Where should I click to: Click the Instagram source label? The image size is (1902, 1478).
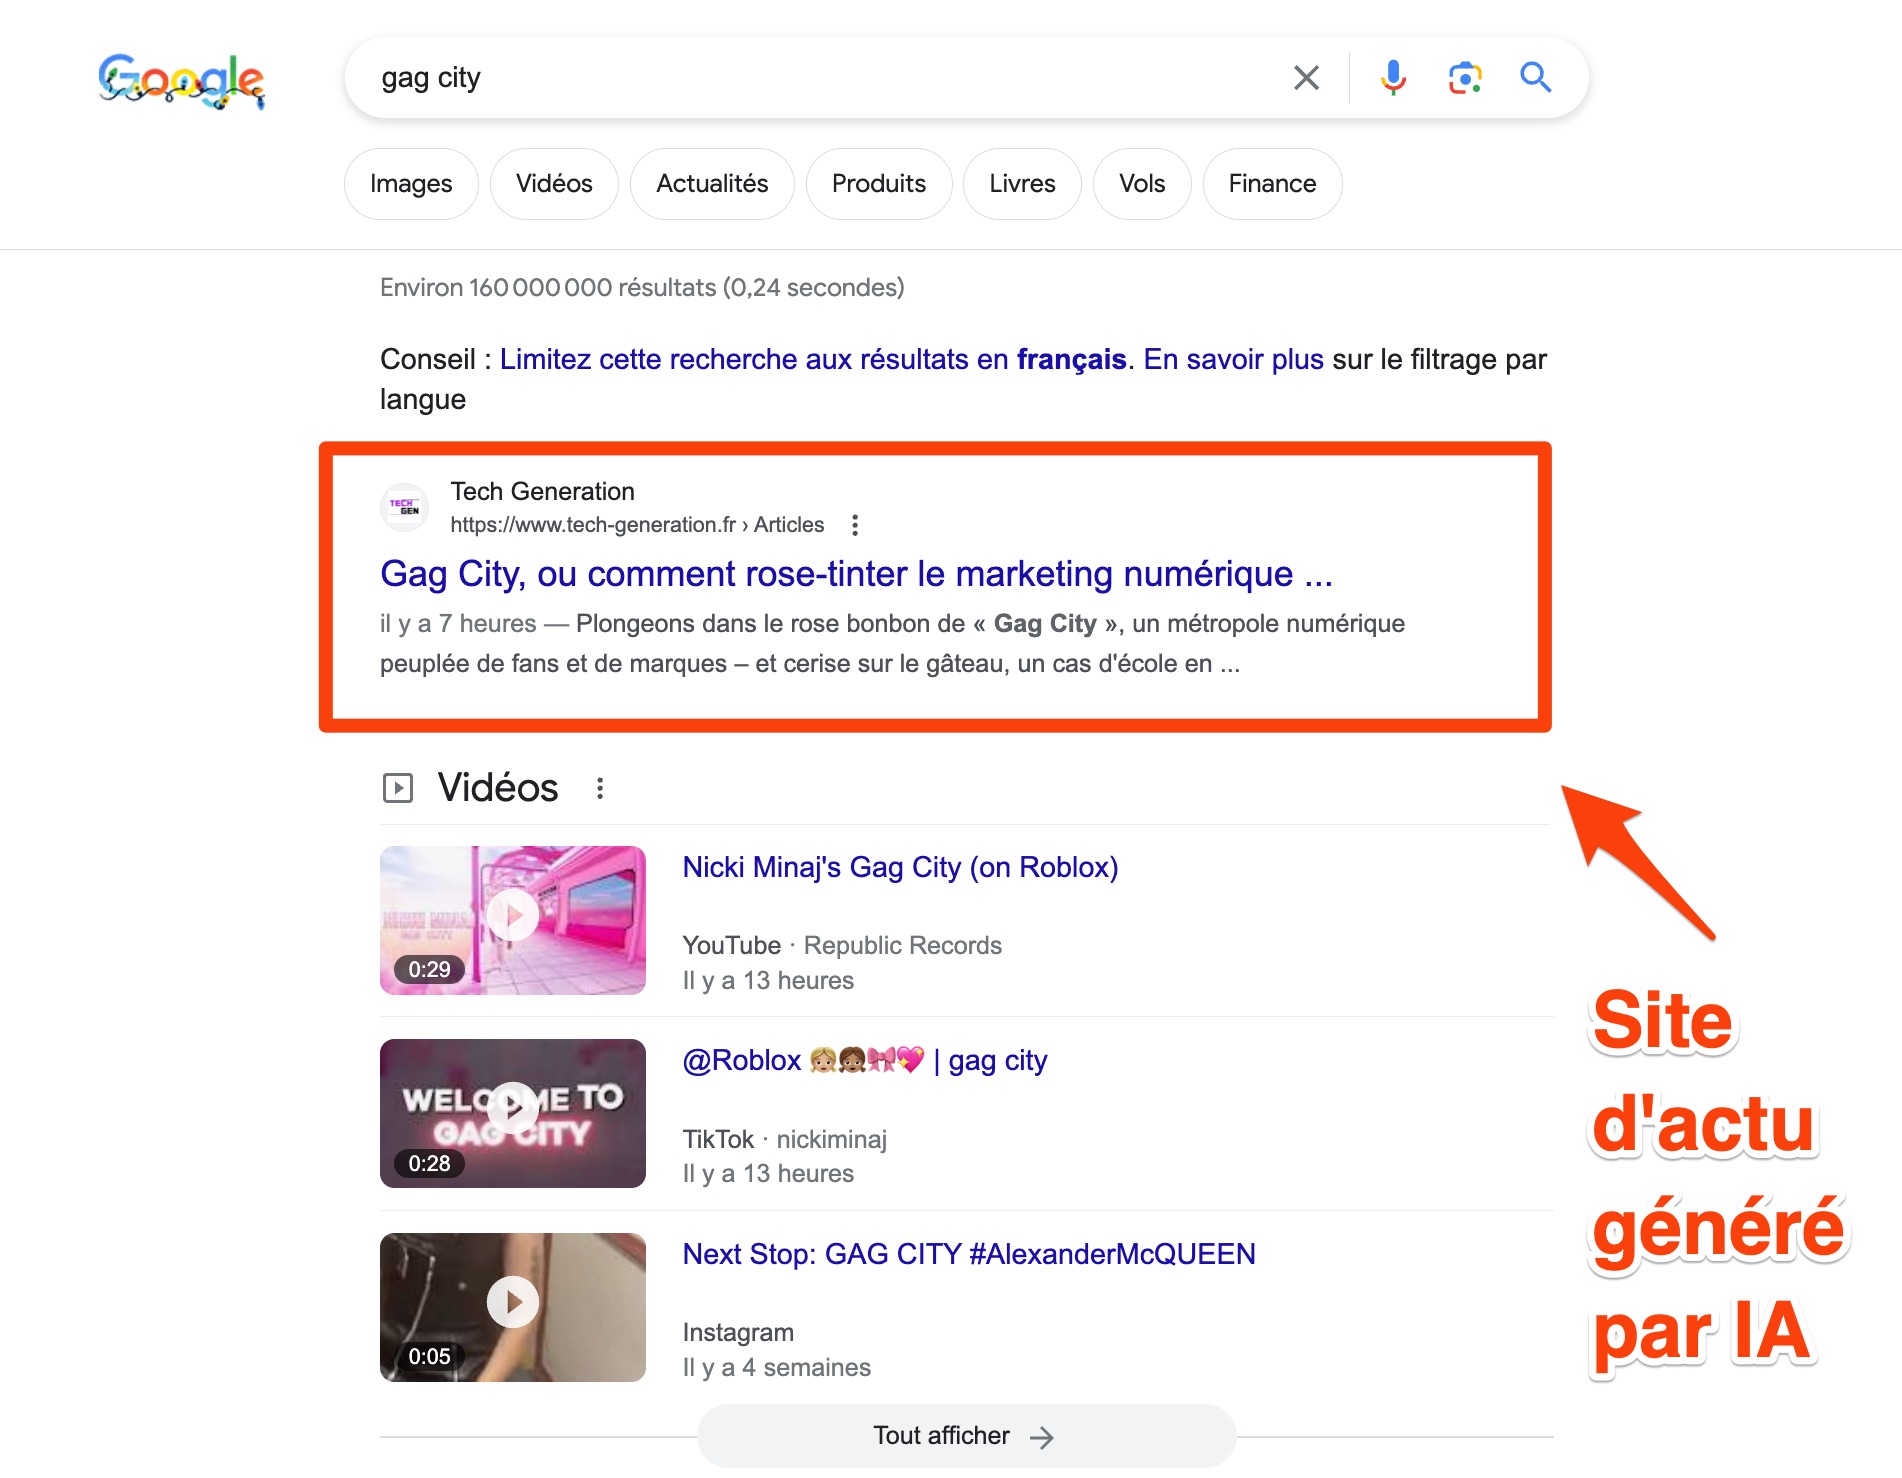pos(738,1332)
